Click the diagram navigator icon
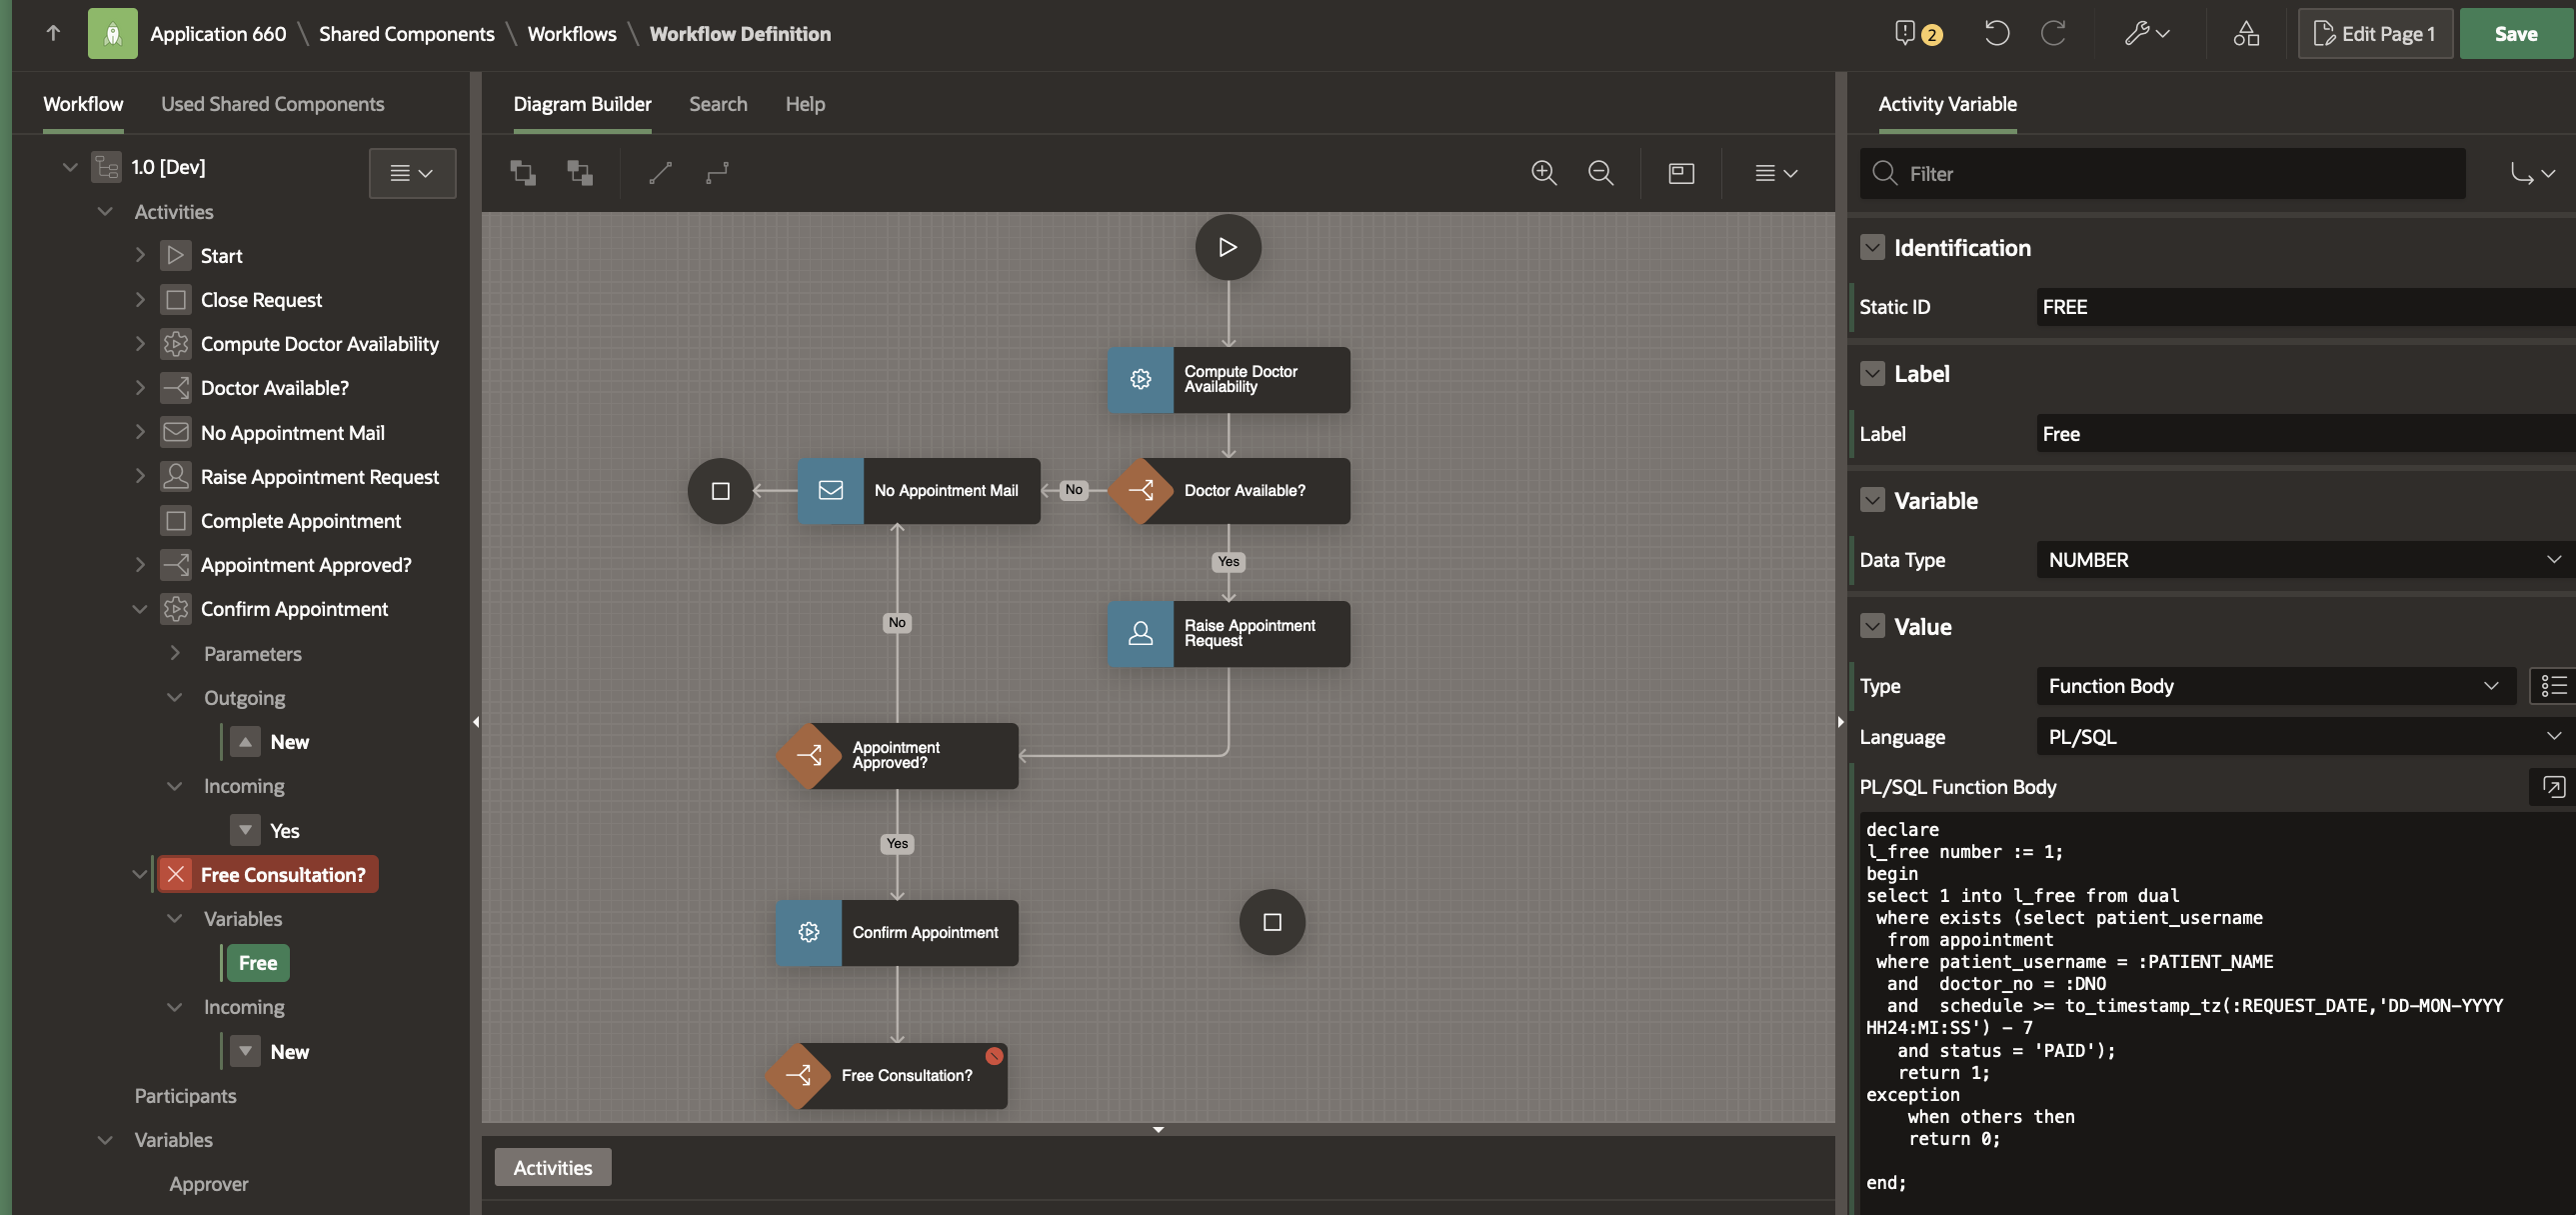 [x=1681, y=173]
